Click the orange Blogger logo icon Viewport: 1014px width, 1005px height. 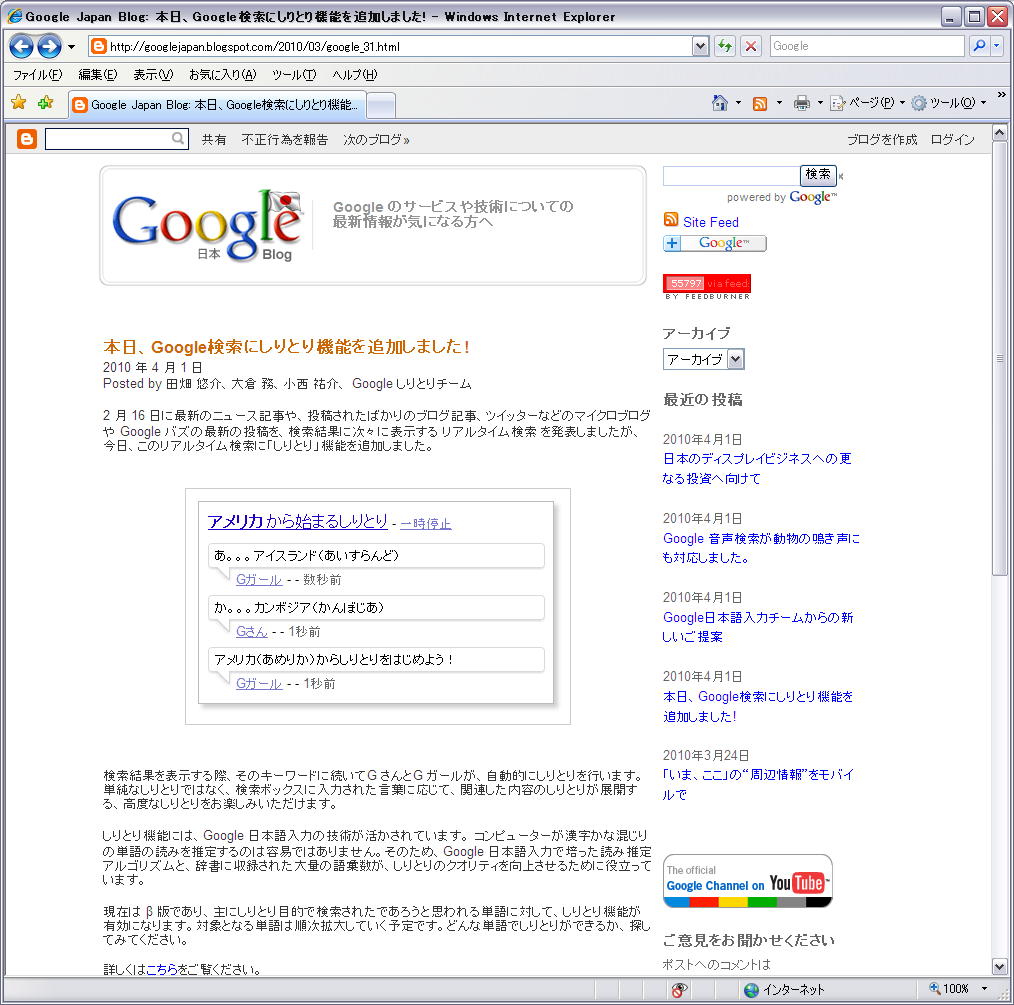pos(27,139)
